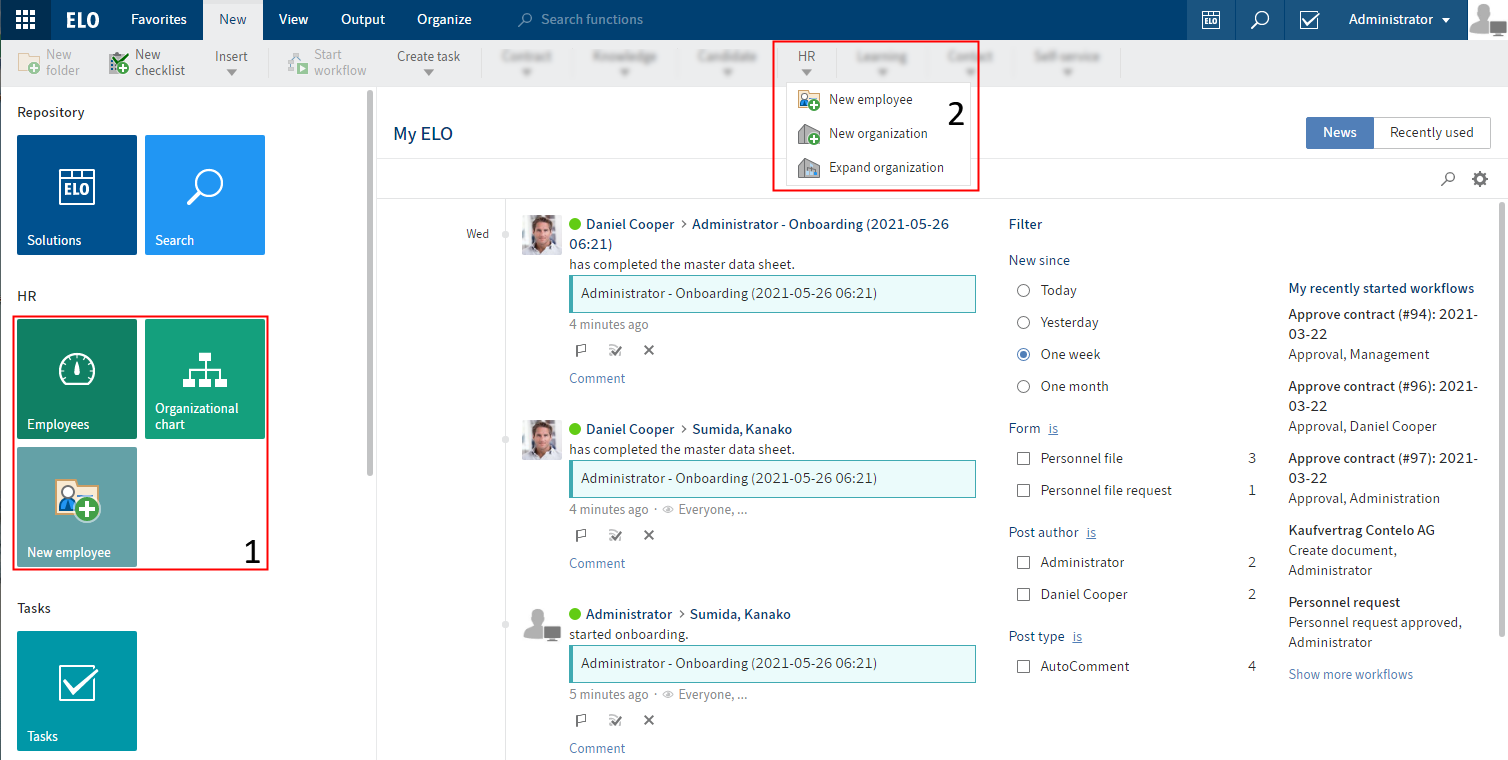Open Personnel request workflow entry
Screen dimensions: 1508x760
(1374, 622)
